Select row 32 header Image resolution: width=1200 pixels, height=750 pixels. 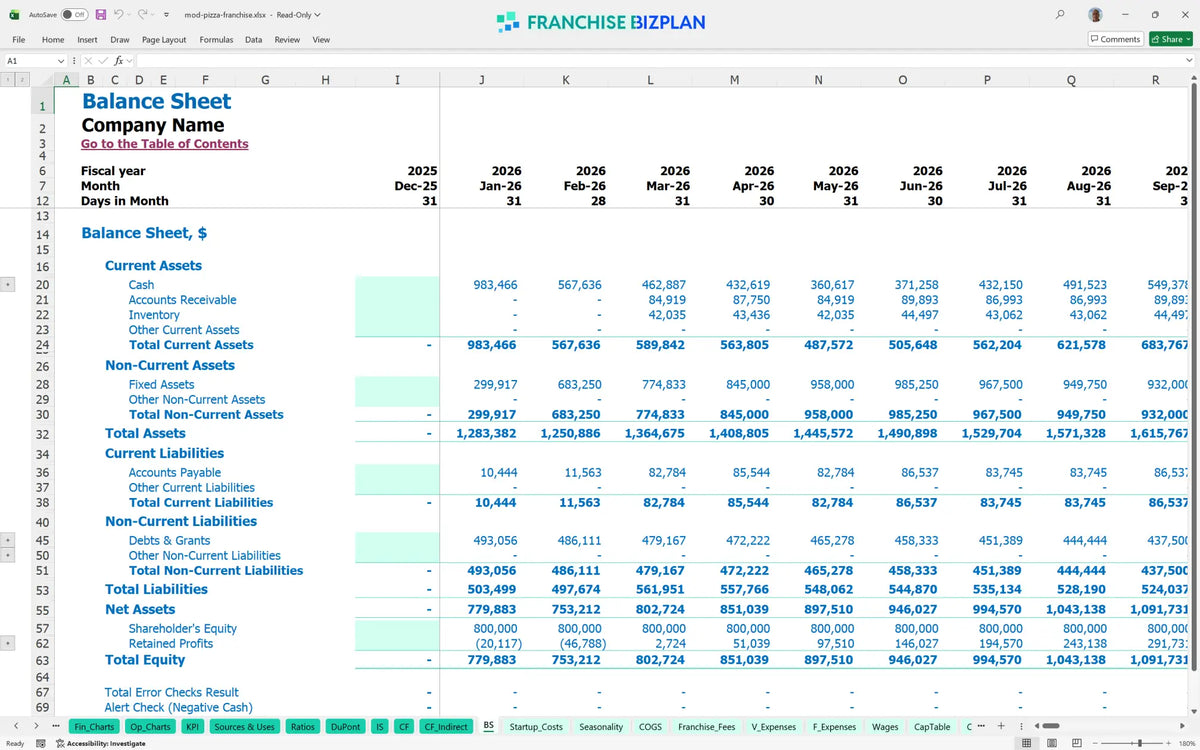pyautogui.click(x=42, y=434)
